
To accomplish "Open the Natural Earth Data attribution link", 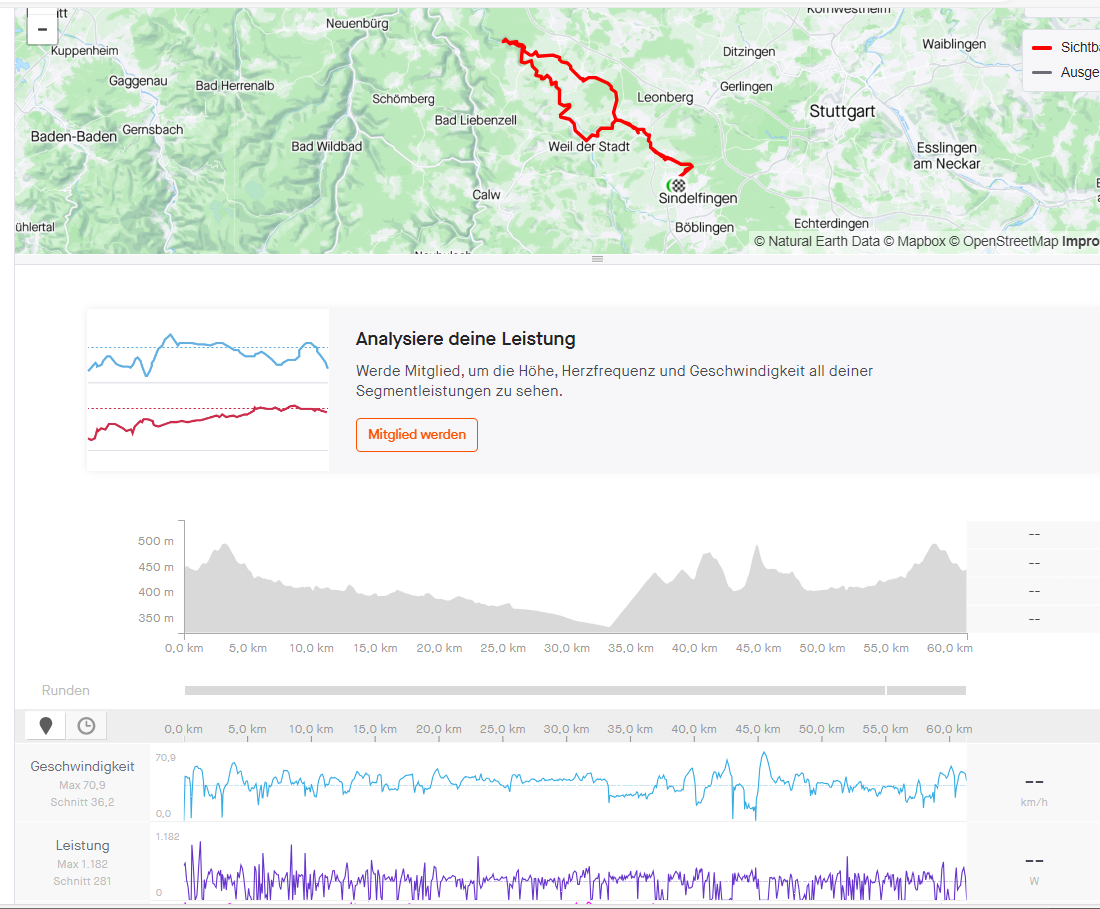I will coord(817,241).
